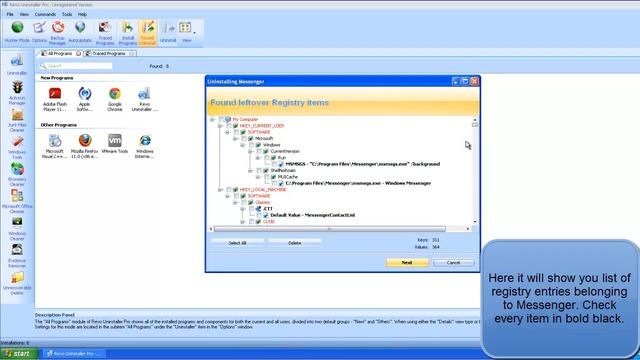Open Microsoft Office Cleaner in sidebar

17,201
